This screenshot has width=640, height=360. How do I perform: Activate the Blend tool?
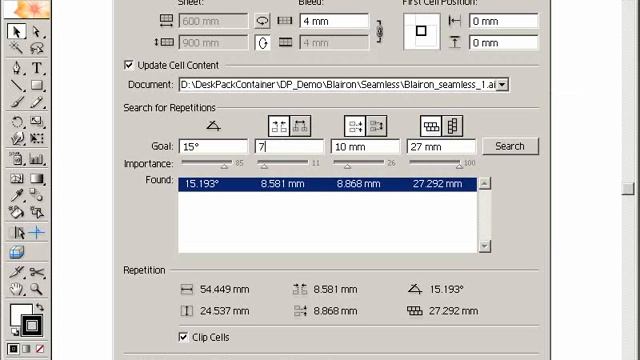(x=36, y=196)
